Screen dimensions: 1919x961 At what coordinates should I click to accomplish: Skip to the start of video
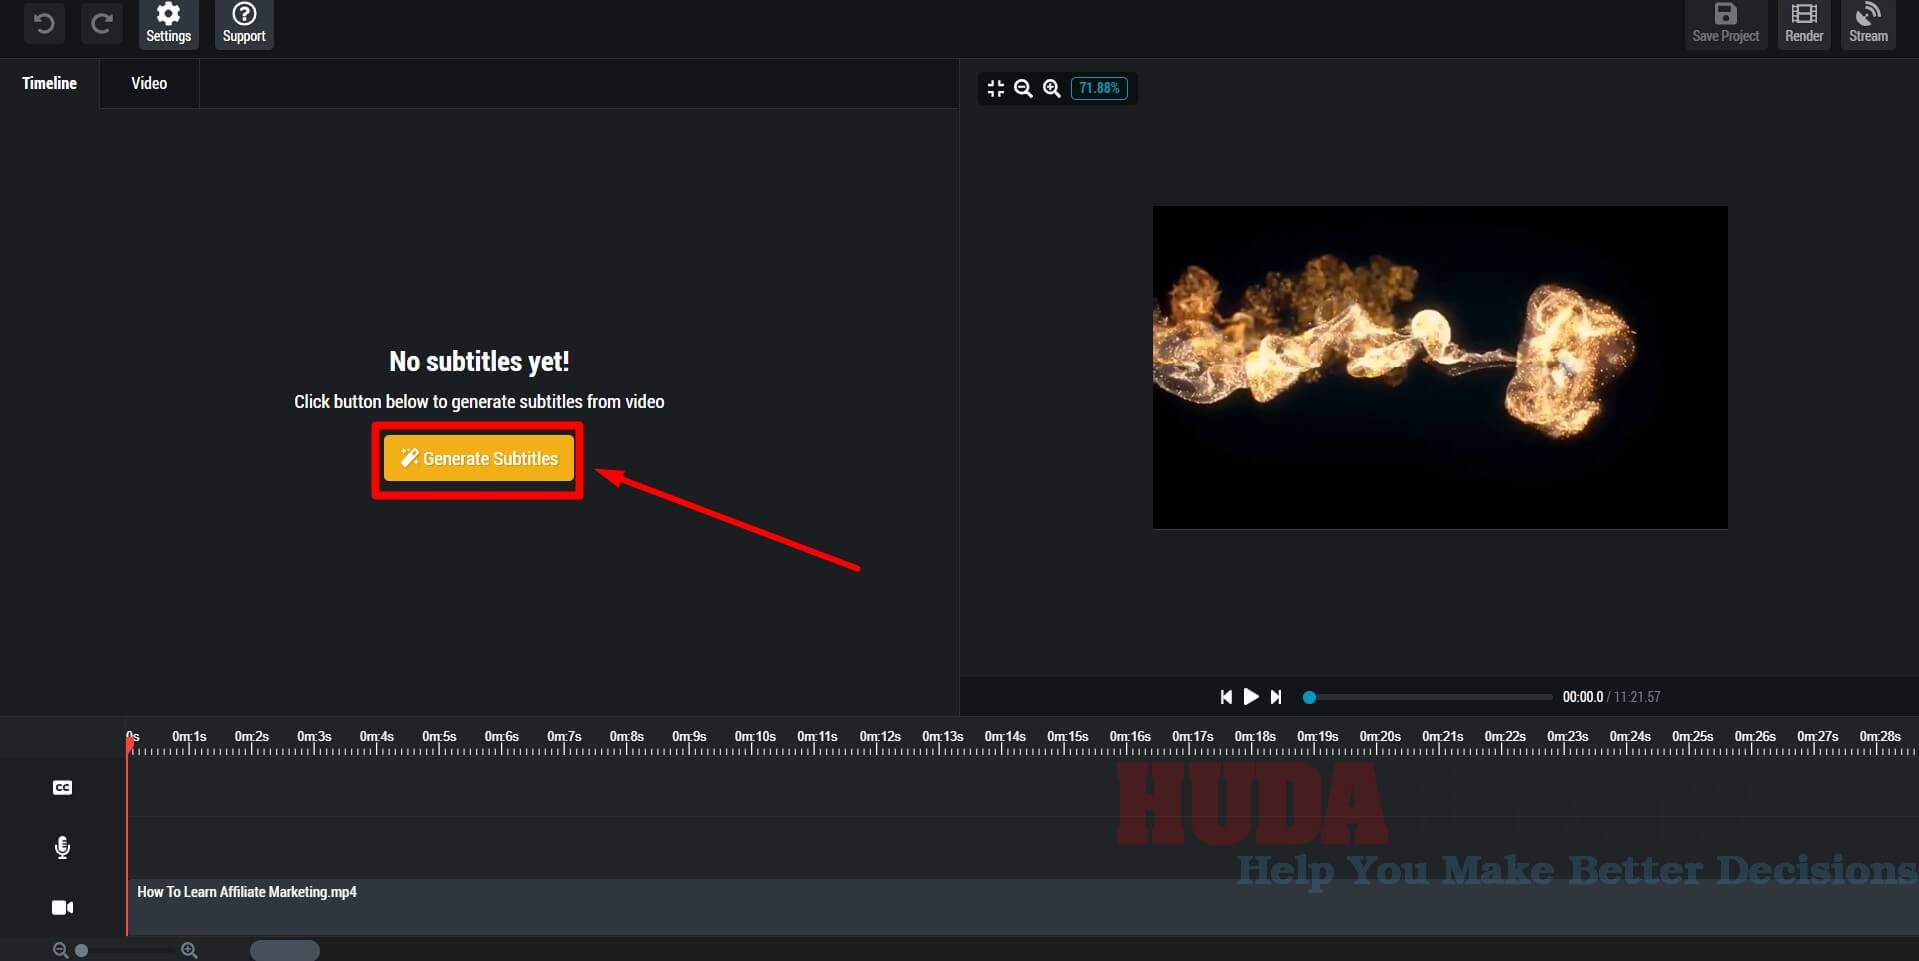click(1226, 697)
